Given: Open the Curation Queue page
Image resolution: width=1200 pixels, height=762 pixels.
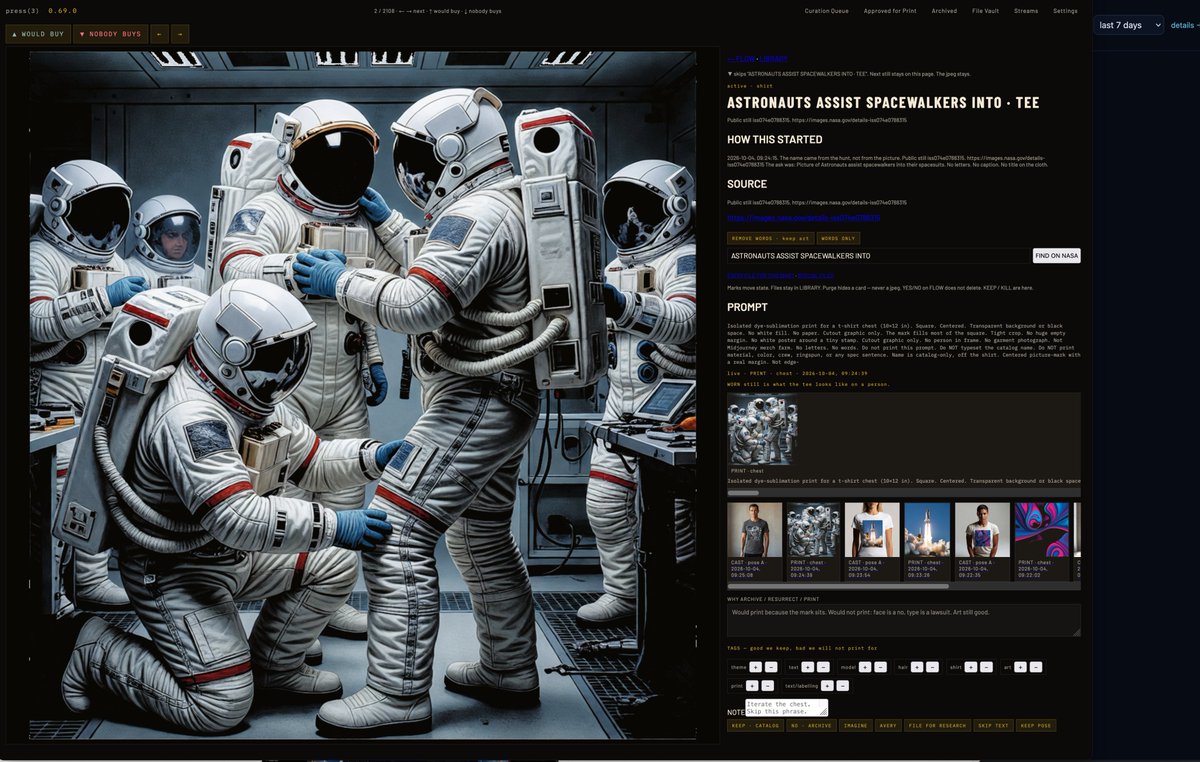Looking at the screenshot, I should [827, 11].
